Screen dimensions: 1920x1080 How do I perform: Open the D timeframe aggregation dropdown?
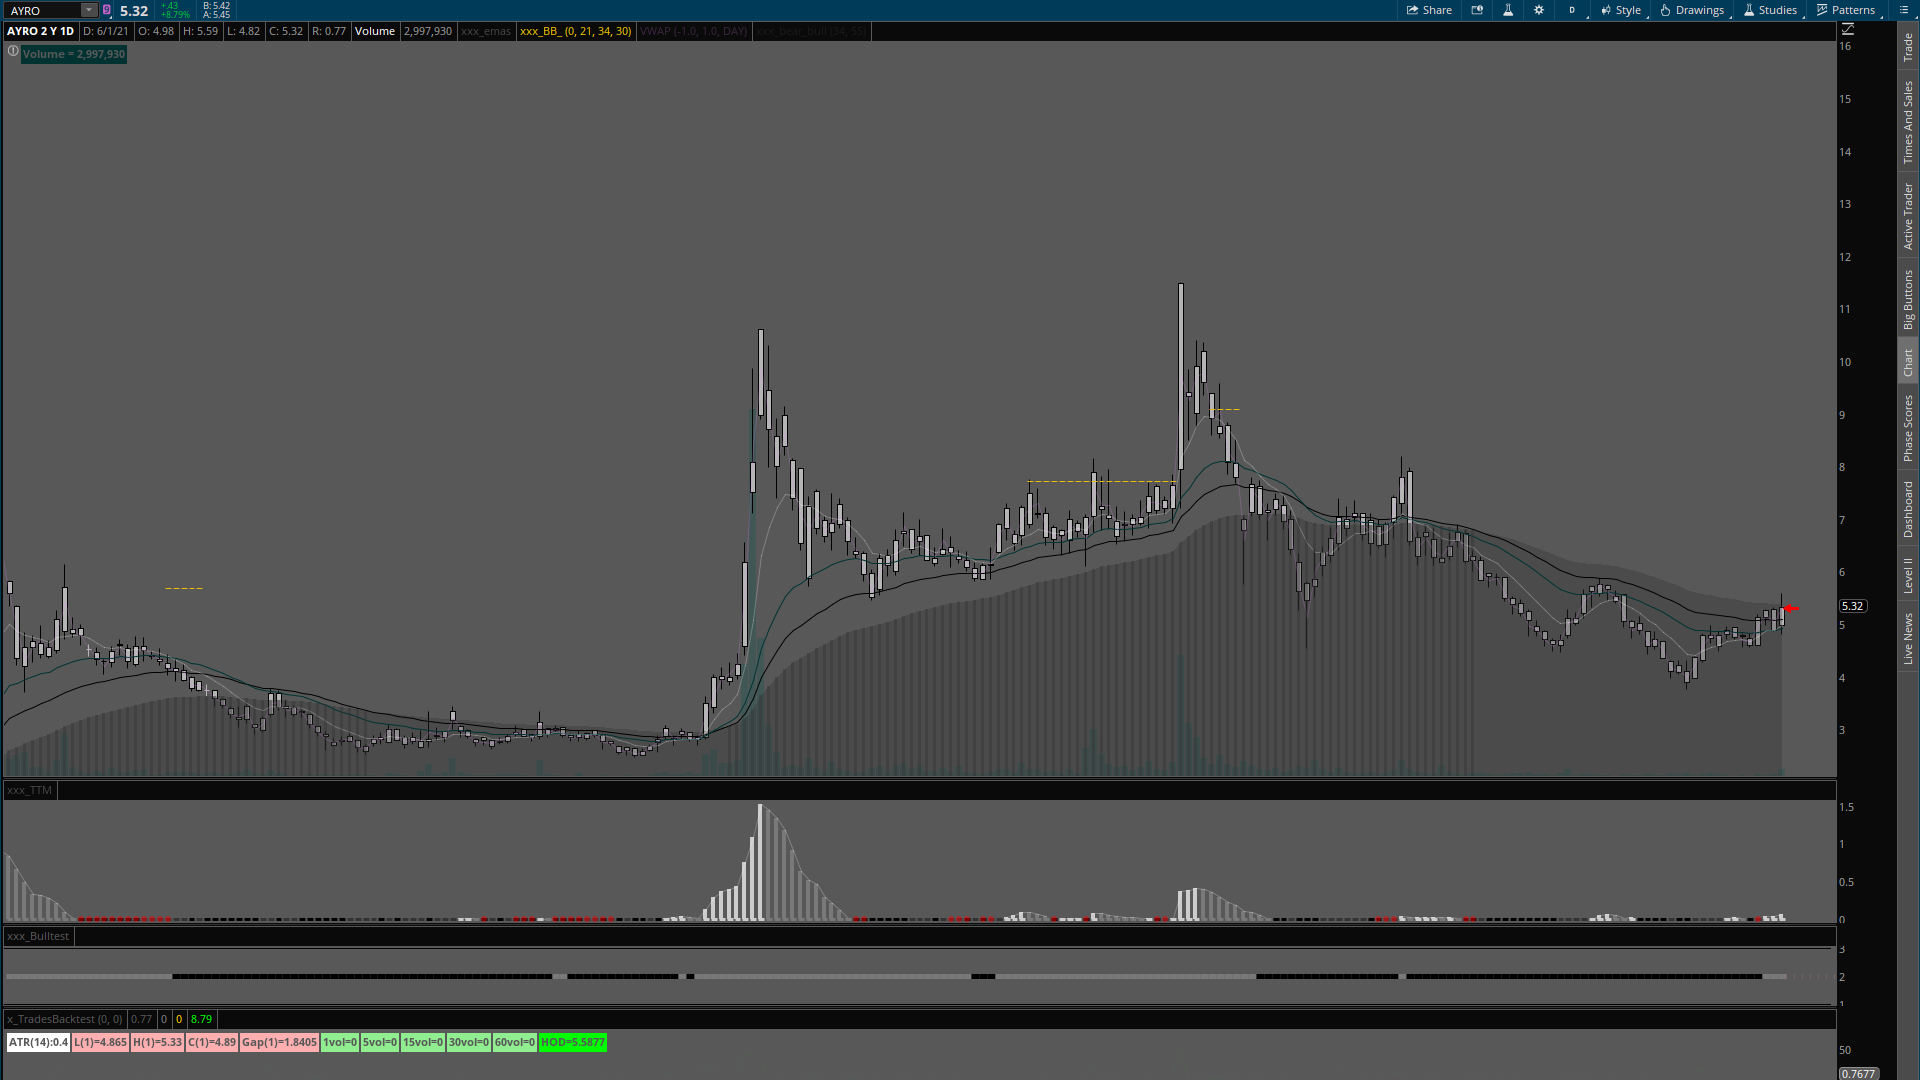click(1572, 10)
